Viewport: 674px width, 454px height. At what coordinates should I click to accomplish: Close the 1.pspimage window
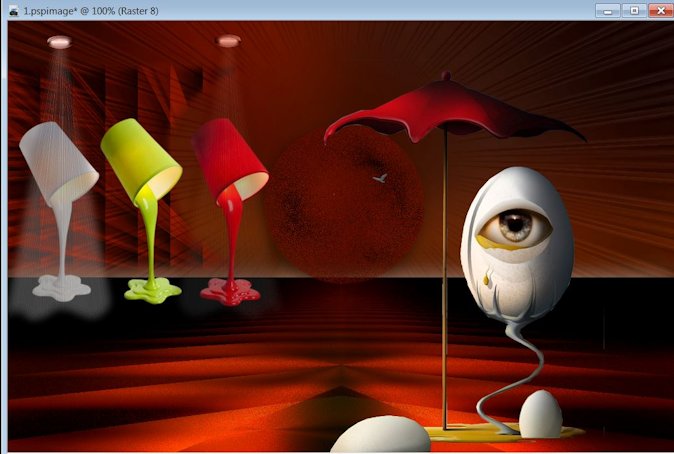point(661,10)
